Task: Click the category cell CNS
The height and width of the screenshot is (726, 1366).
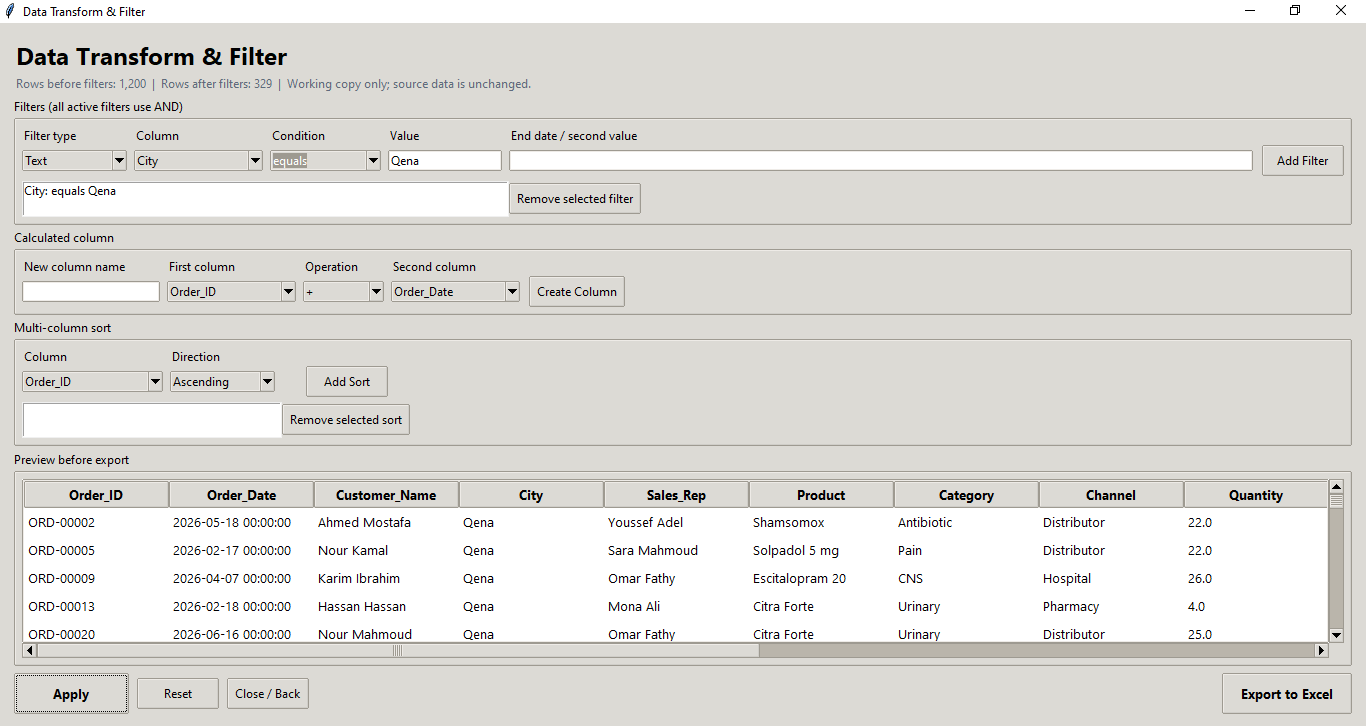Action: (x=910, y=579)
